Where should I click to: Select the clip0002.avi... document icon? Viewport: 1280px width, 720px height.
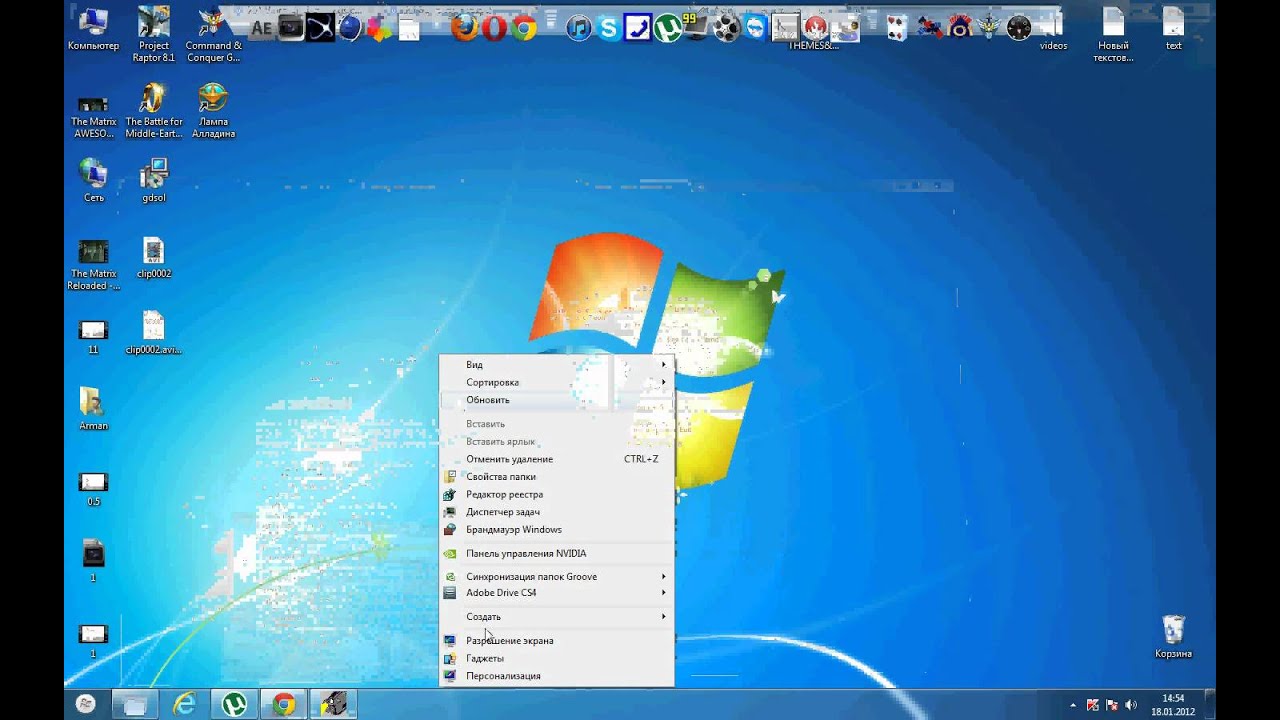(154, 333)
